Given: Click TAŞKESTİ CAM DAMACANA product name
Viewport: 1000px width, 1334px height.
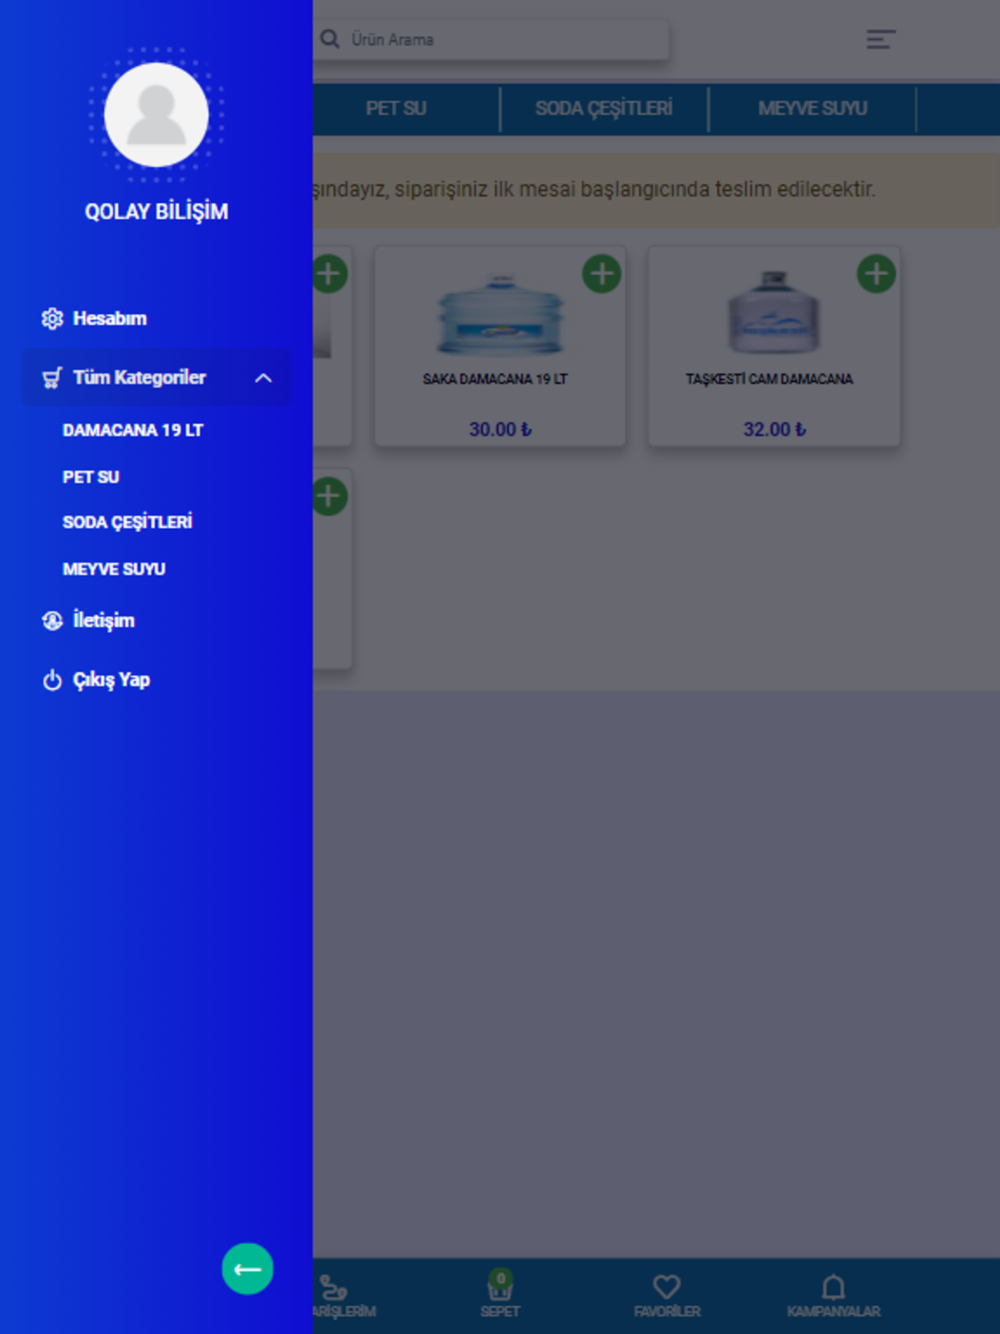Looking at the screenshot, I should pos(769,379).
